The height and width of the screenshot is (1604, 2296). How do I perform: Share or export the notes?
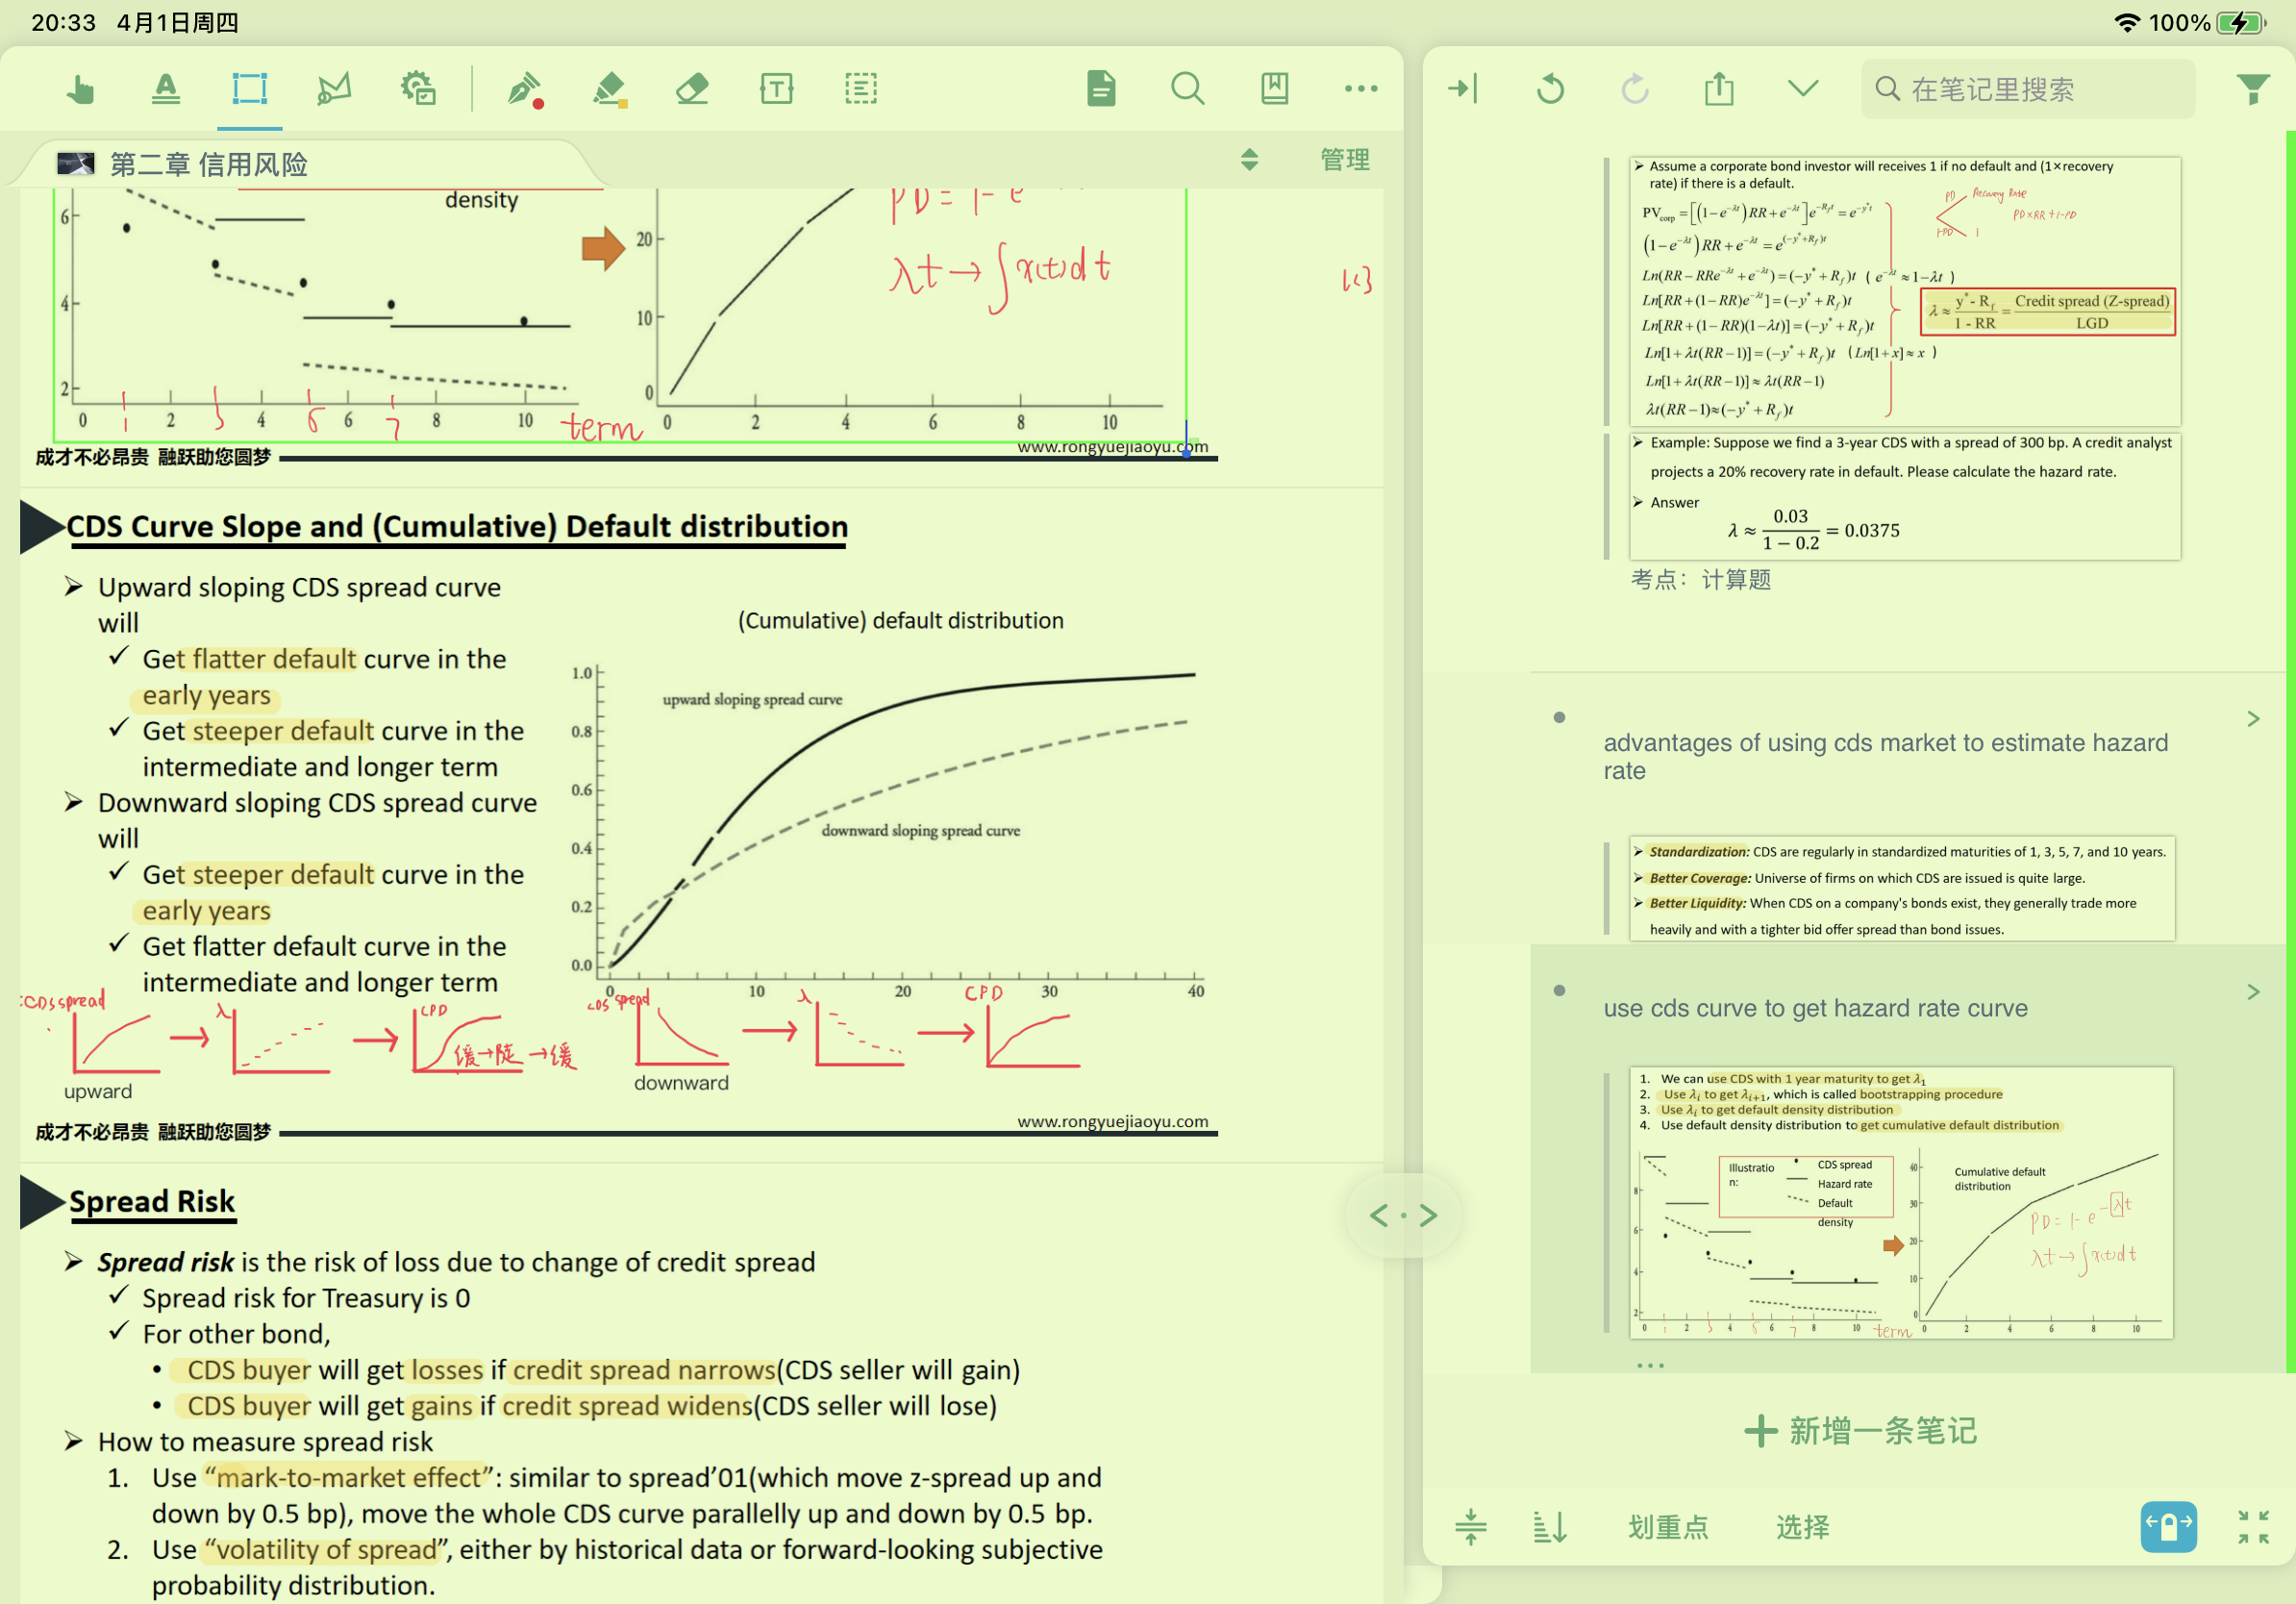point(1719,89)
